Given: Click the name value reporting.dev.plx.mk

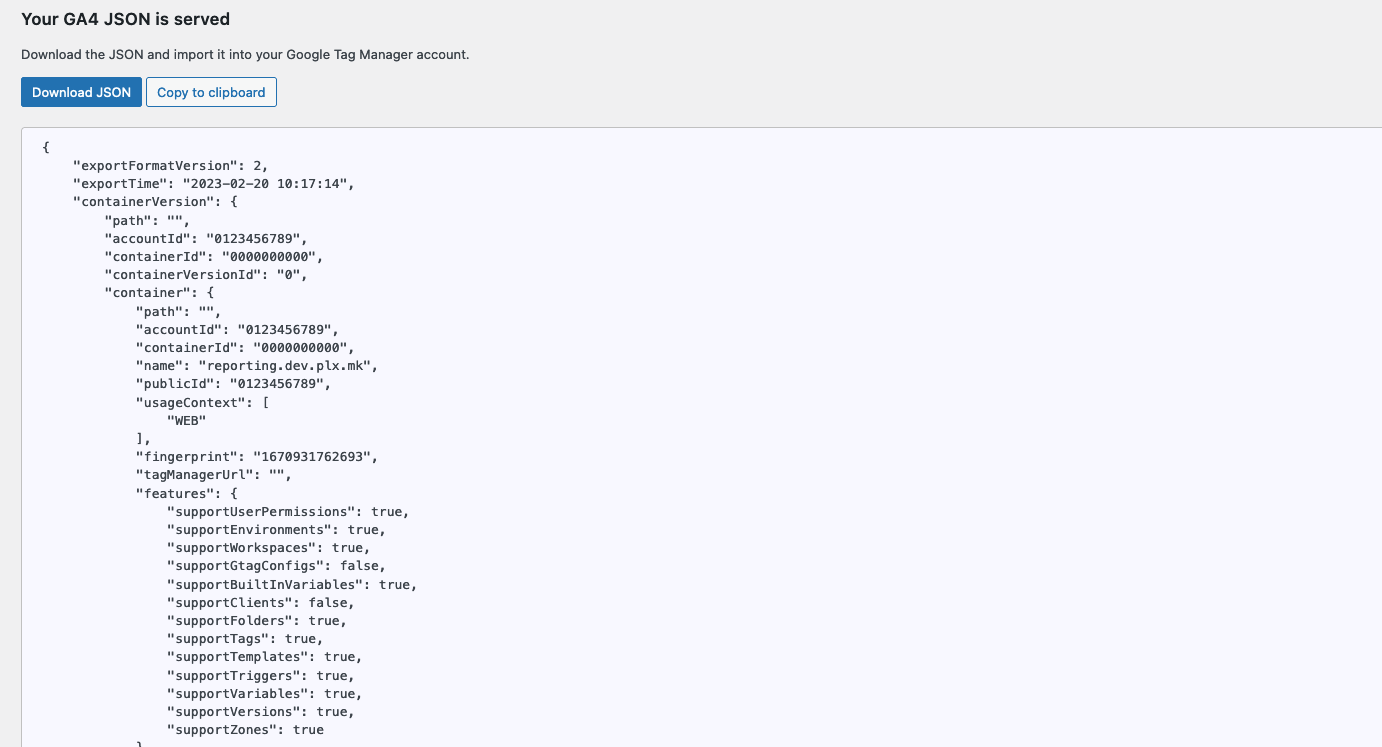Looking at the screenshot, I should pyautogui.click(x=286, y=365).
